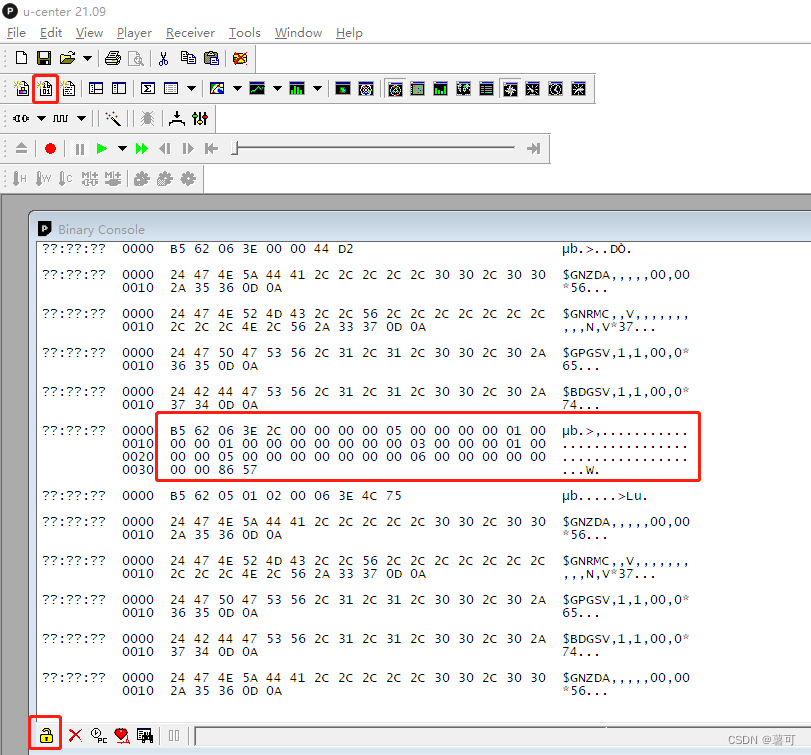Click the Save floppy disk icon
Screen dimensions: 811x755
[44, 58]
